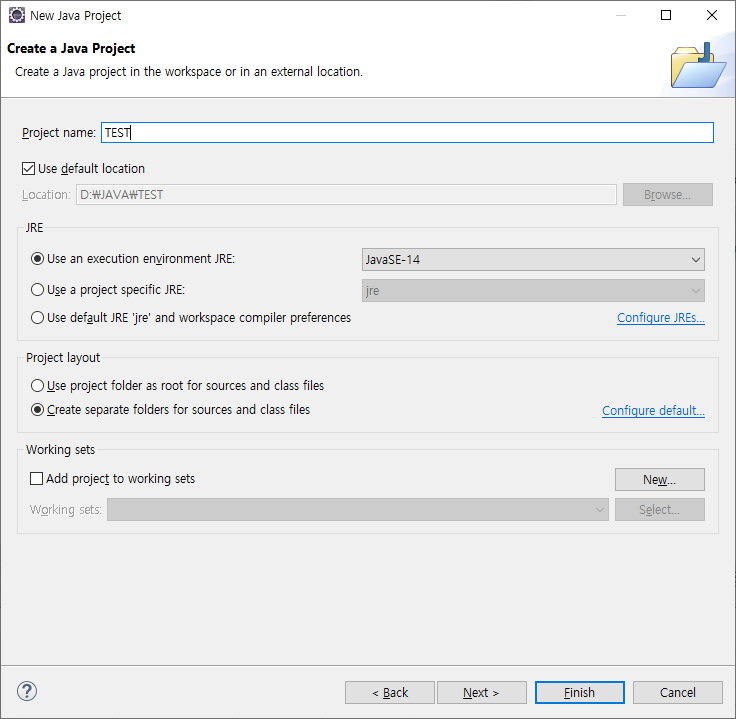
Task: Click the Location field showing D:\JAVA\TEST
Action: pos(346,194)
